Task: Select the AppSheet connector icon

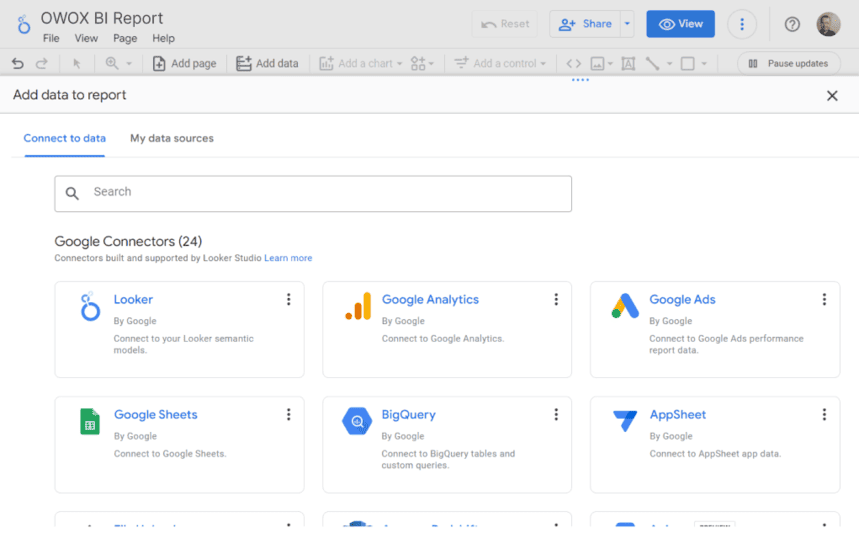Action: pyautogui.click(x=625, y=421)
